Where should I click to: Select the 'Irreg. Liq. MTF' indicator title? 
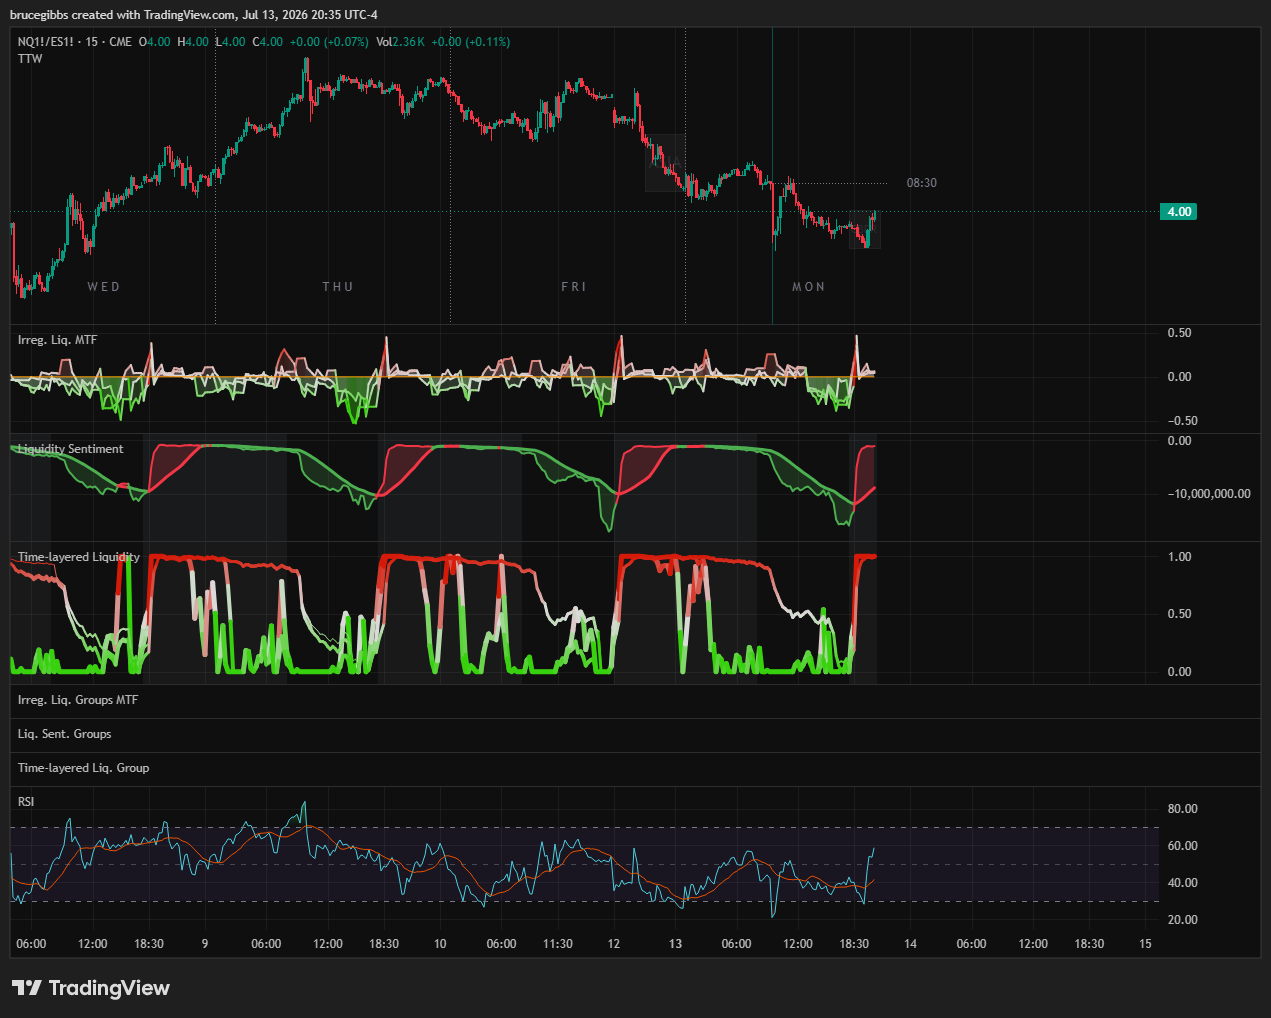[x=58, y=340]
